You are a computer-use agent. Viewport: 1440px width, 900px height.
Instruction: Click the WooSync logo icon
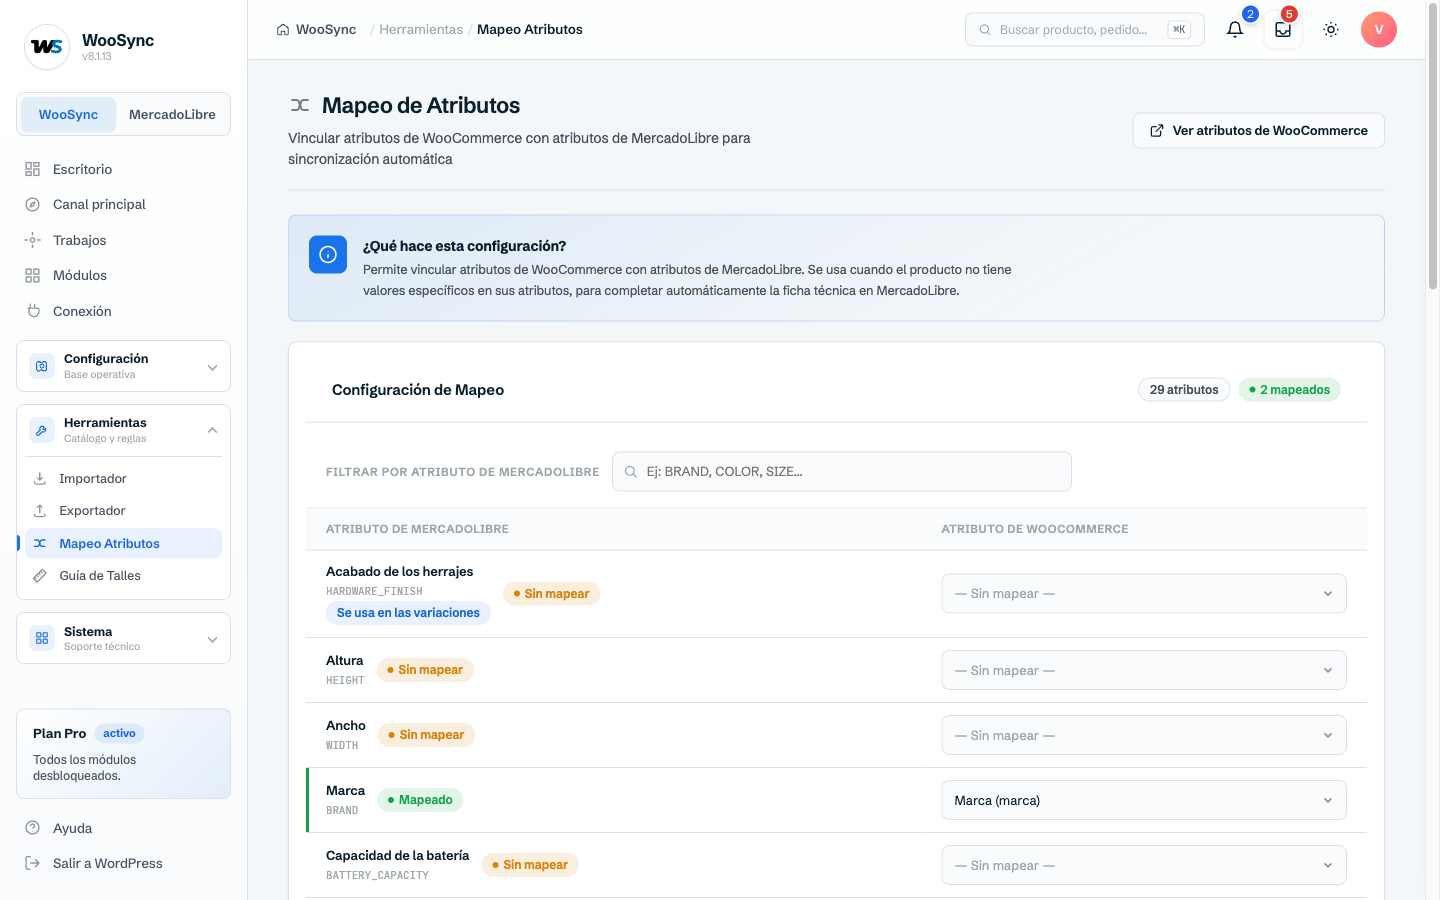coord(47,47)
